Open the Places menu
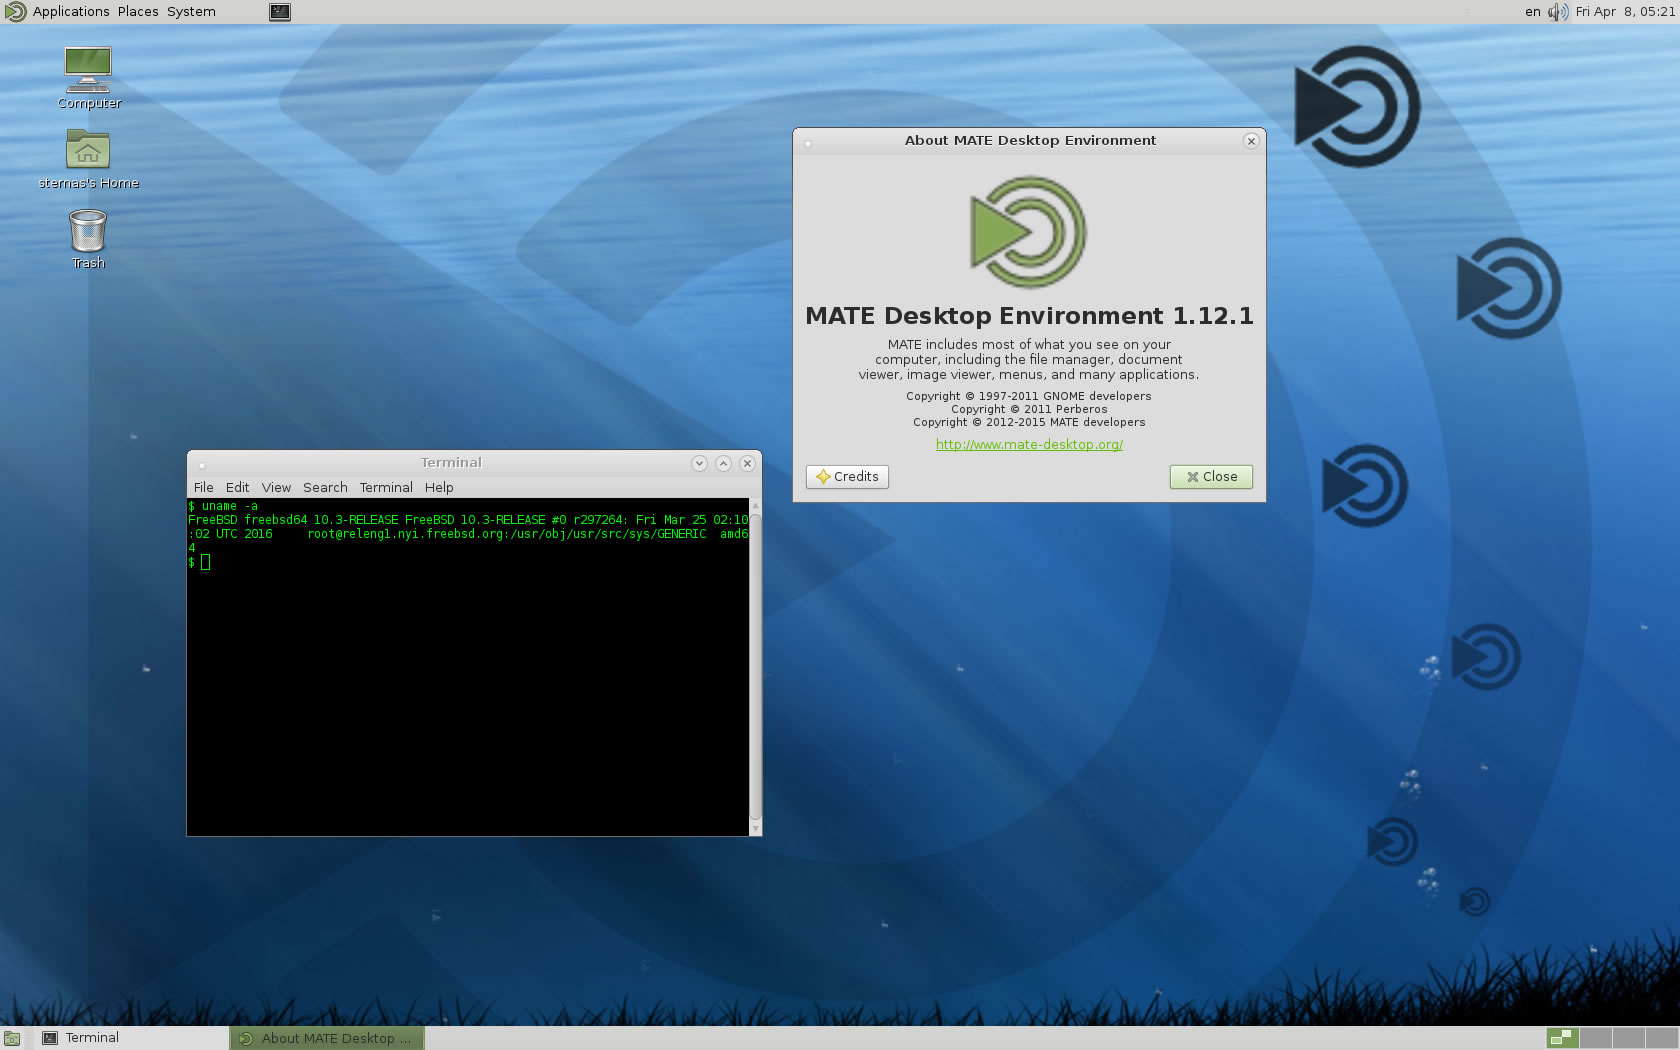The image size is (1680, 1050). 138,12
